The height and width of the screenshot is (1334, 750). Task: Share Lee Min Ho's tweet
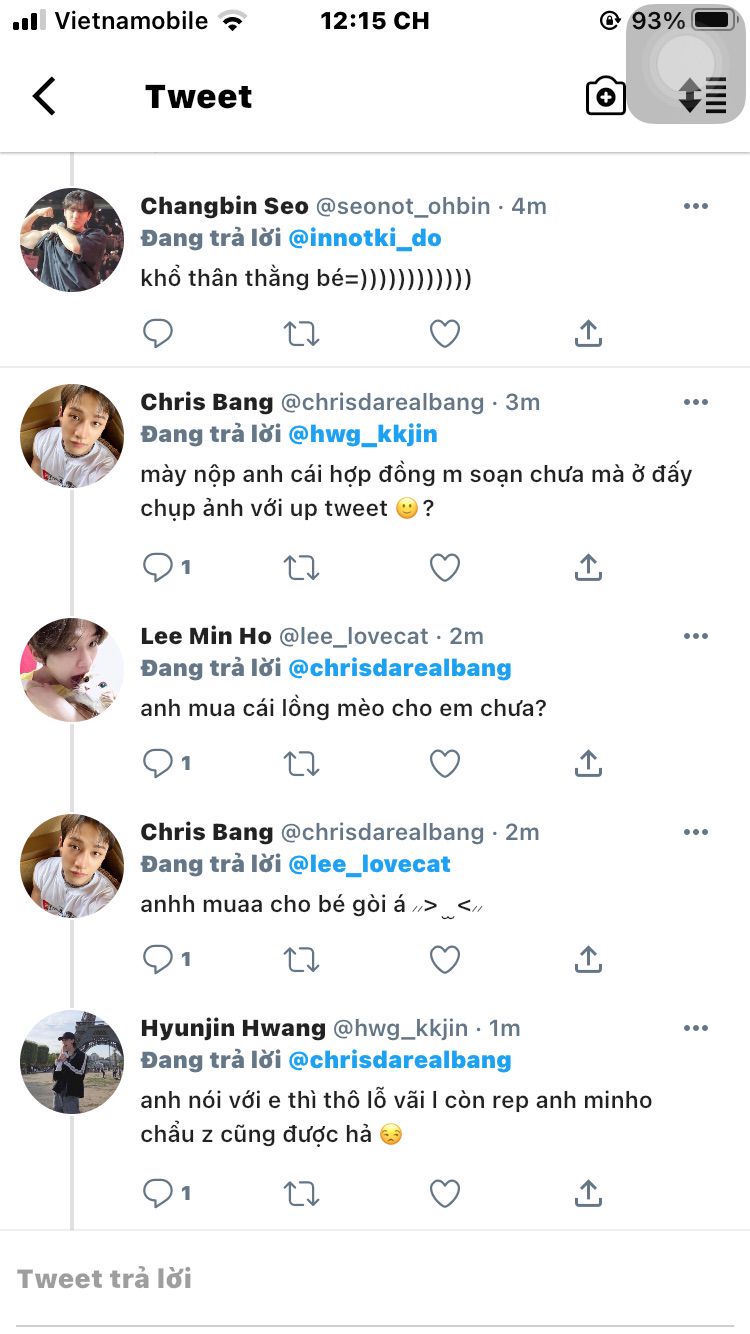pos(588,764)
